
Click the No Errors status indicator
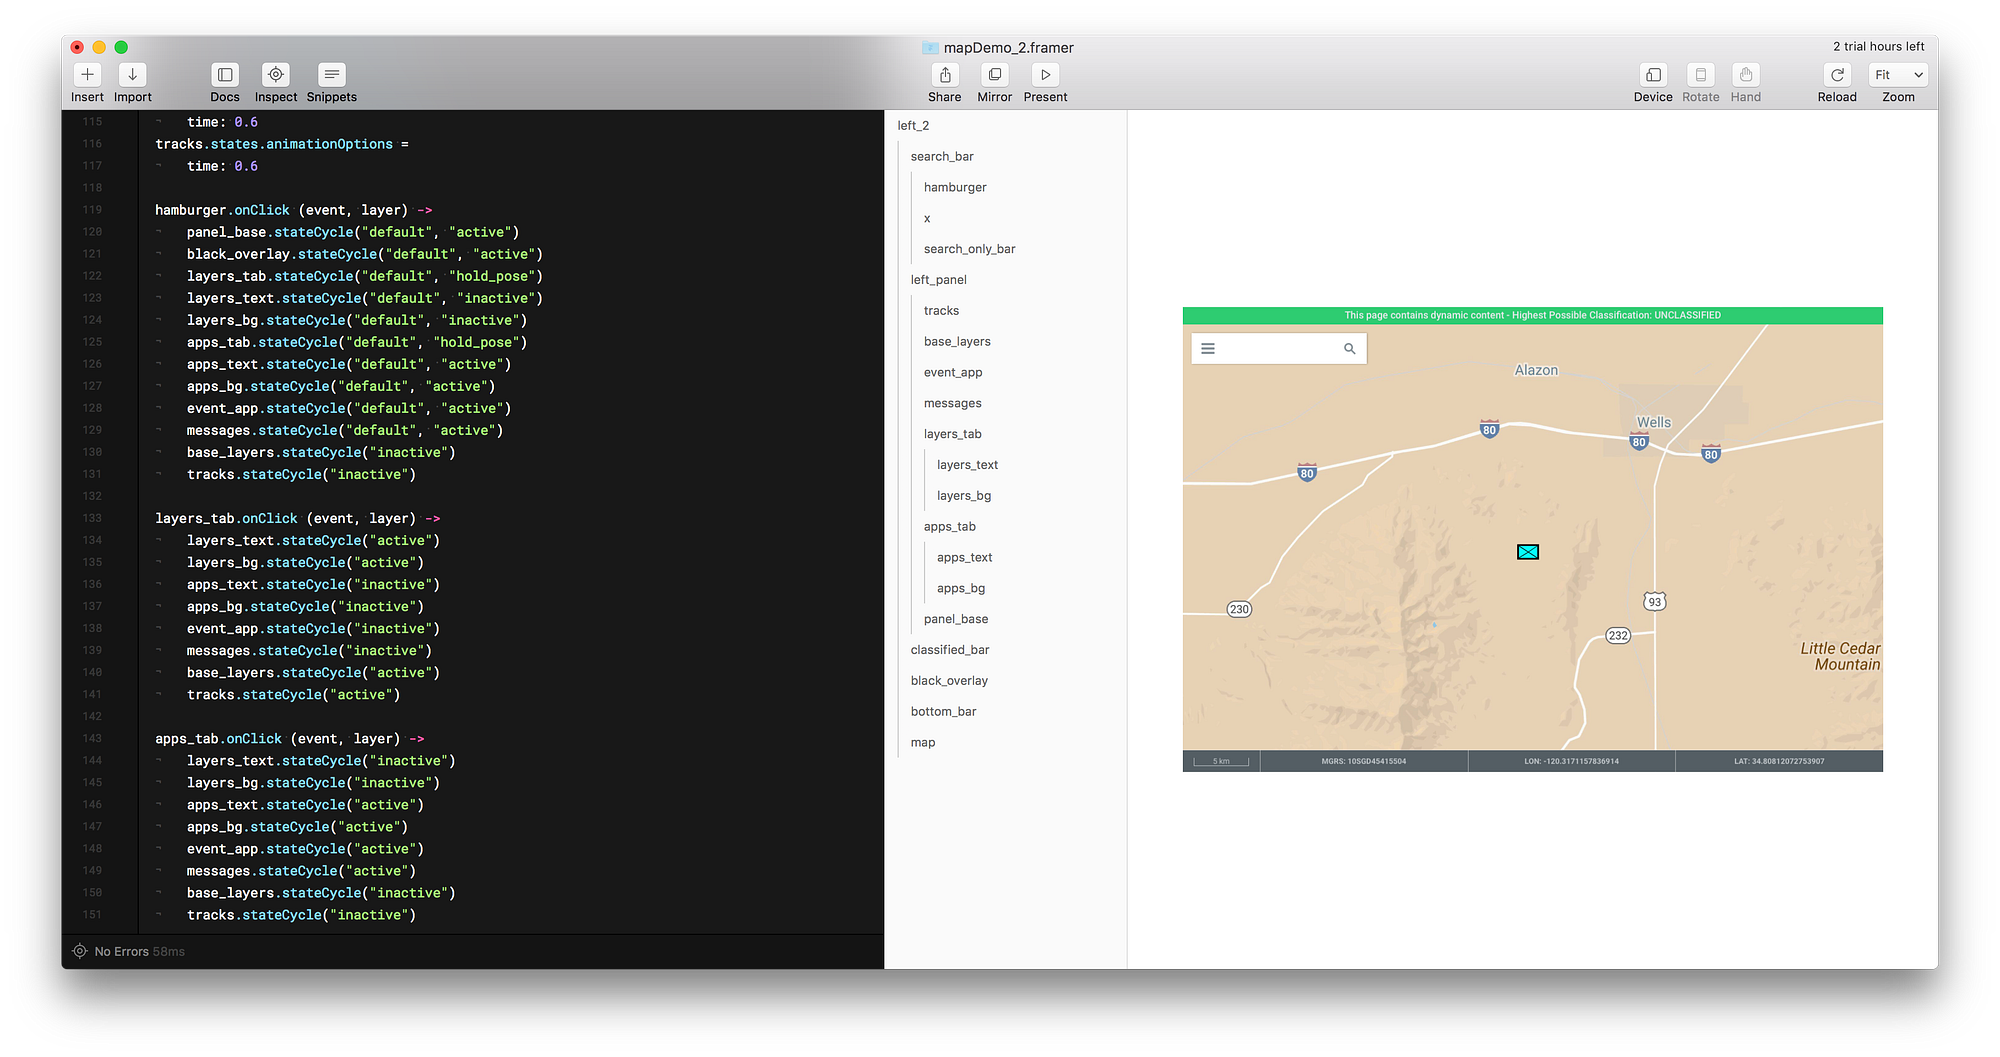[121, 952]
